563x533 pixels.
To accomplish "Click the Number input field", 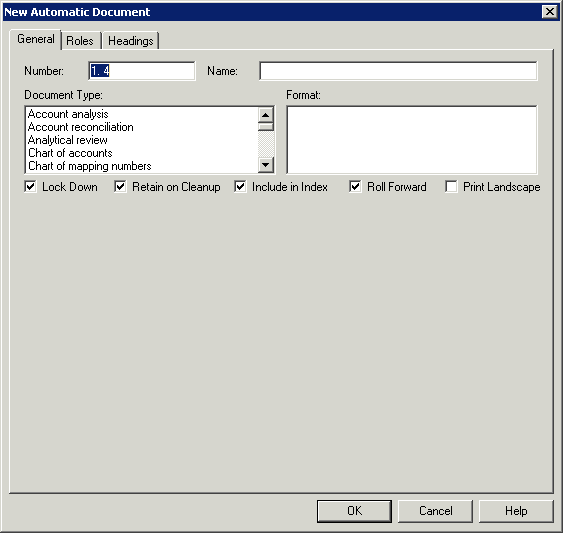I will coord(142,71).
